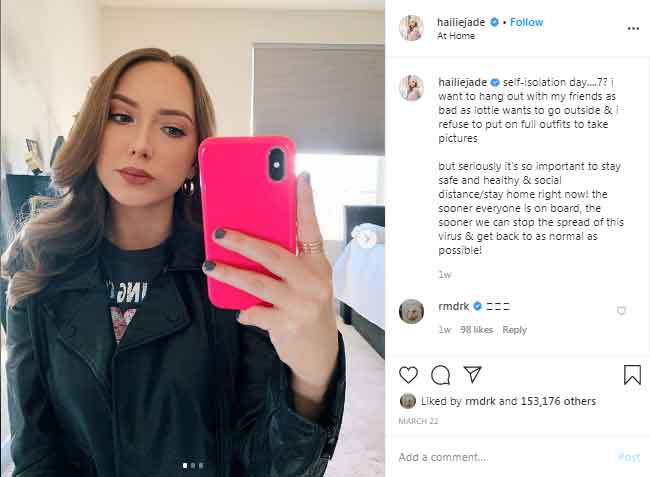Save post with bookmark icon
This screenshot has height=477, width=650.
click(632, 375)
